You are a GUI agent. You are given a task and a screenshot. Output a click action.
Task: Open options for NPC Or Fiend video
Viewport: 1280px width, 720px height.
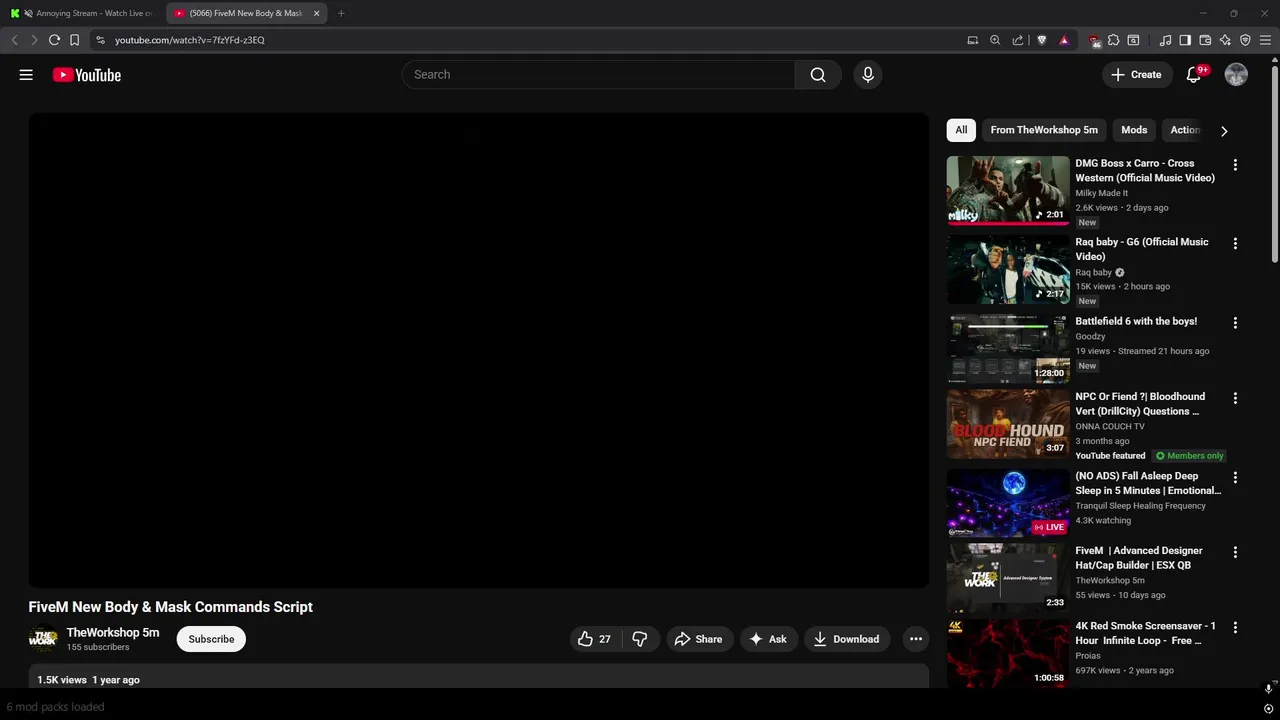(x=1235, y=398)
